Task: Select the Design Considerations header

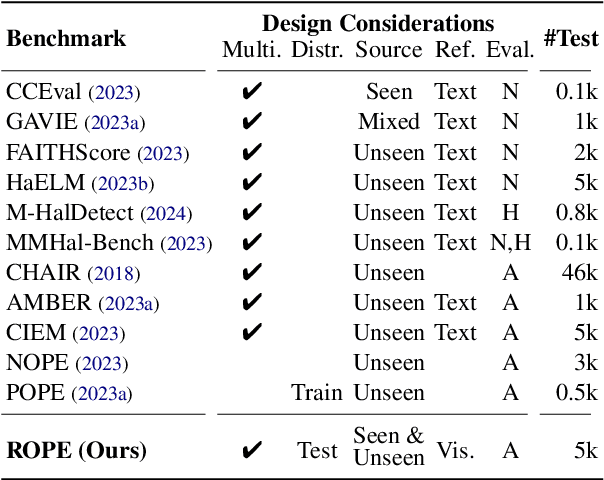Action: (x=377, y=23)
